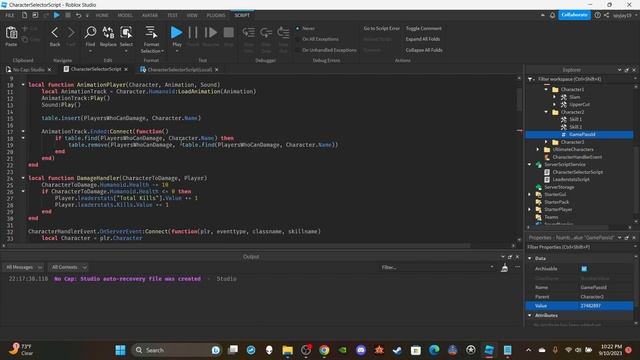The height and width of the screenshot is (360, 640).
Task: Collapse the Character2 folder
Action: (546, 112)
